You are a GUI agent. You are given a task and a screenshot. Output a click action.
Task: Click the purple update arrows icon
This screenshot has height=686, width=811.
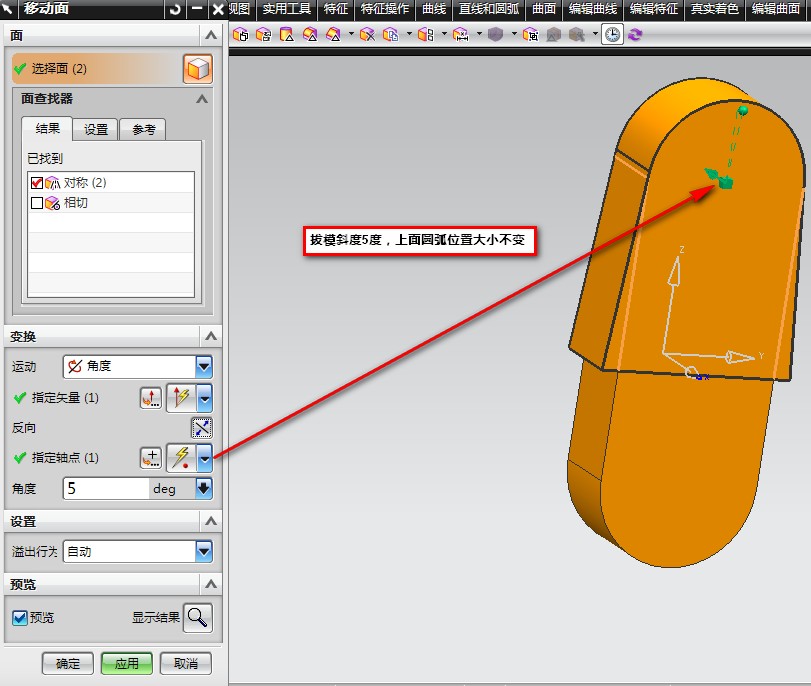pos(635,35)
